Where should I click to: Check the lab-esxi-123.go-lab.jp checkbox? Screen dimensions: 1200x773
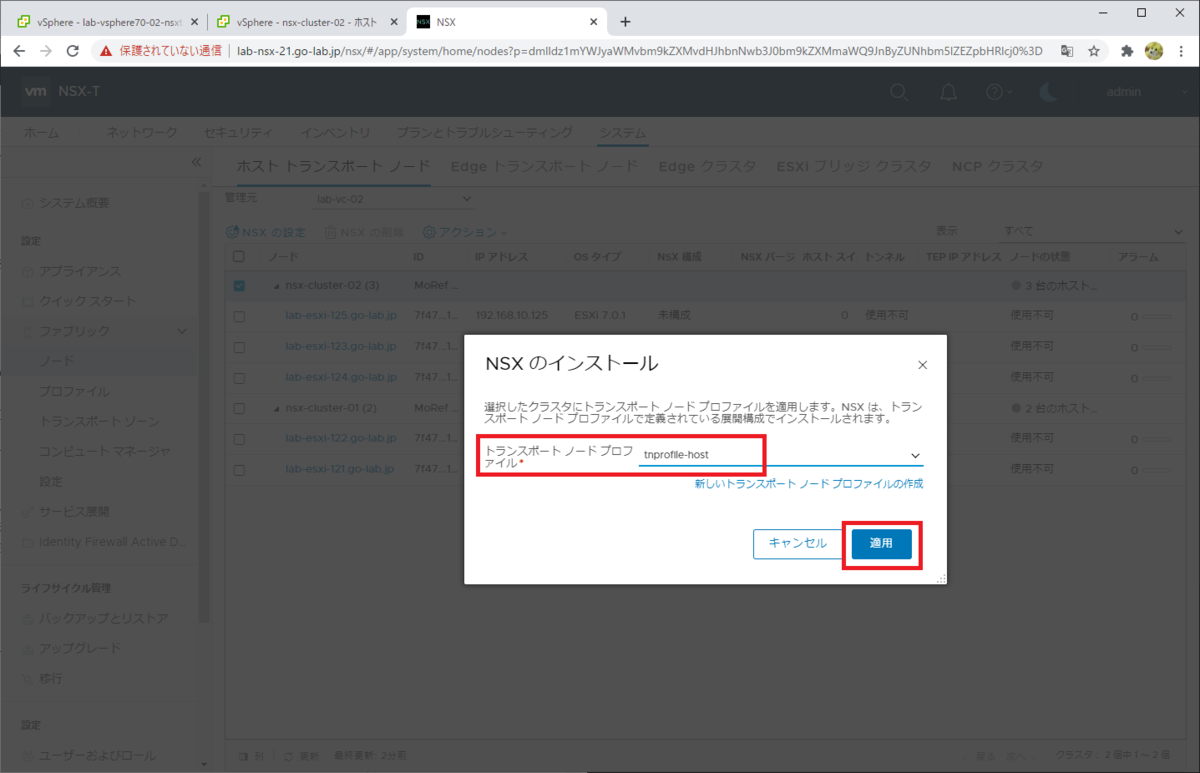coord(239,347)
